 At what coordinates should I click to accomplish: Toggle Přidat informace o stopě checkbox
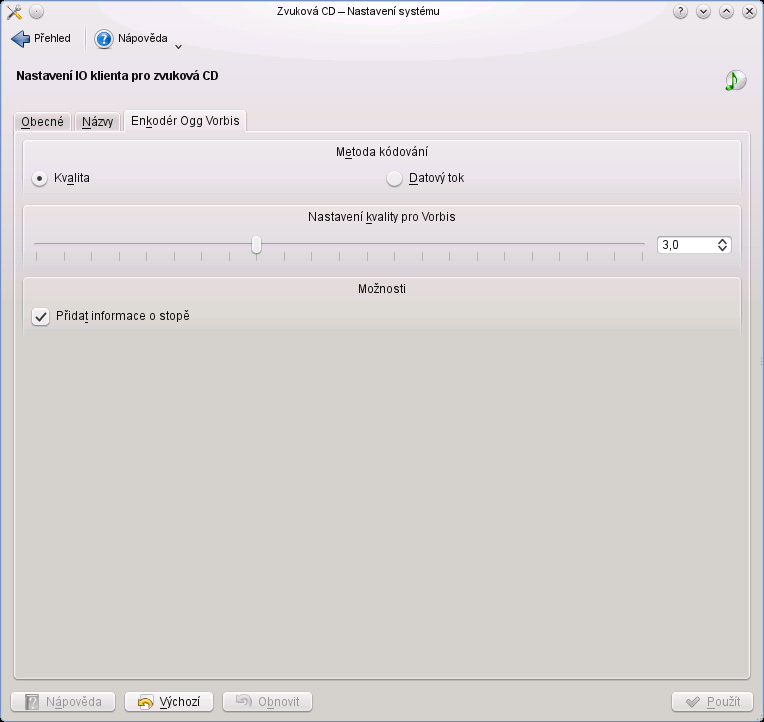click(x=40, y=316)
